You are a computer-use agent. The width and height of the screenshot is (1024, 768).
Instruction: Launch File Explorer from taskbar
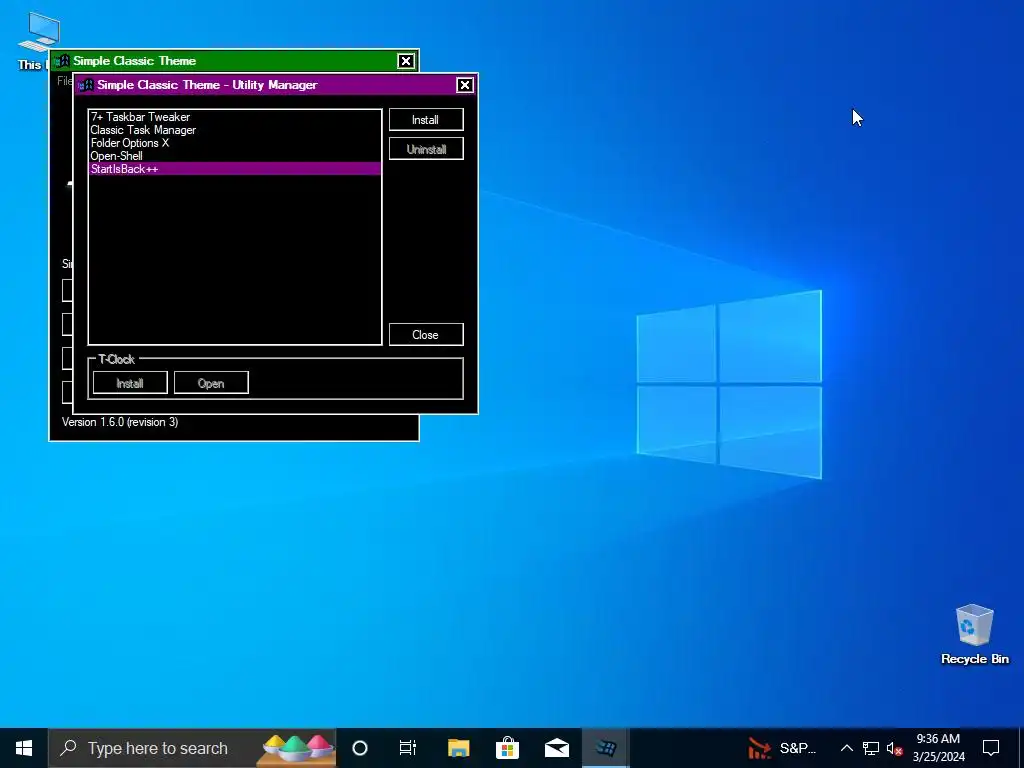tap(458, 748)
